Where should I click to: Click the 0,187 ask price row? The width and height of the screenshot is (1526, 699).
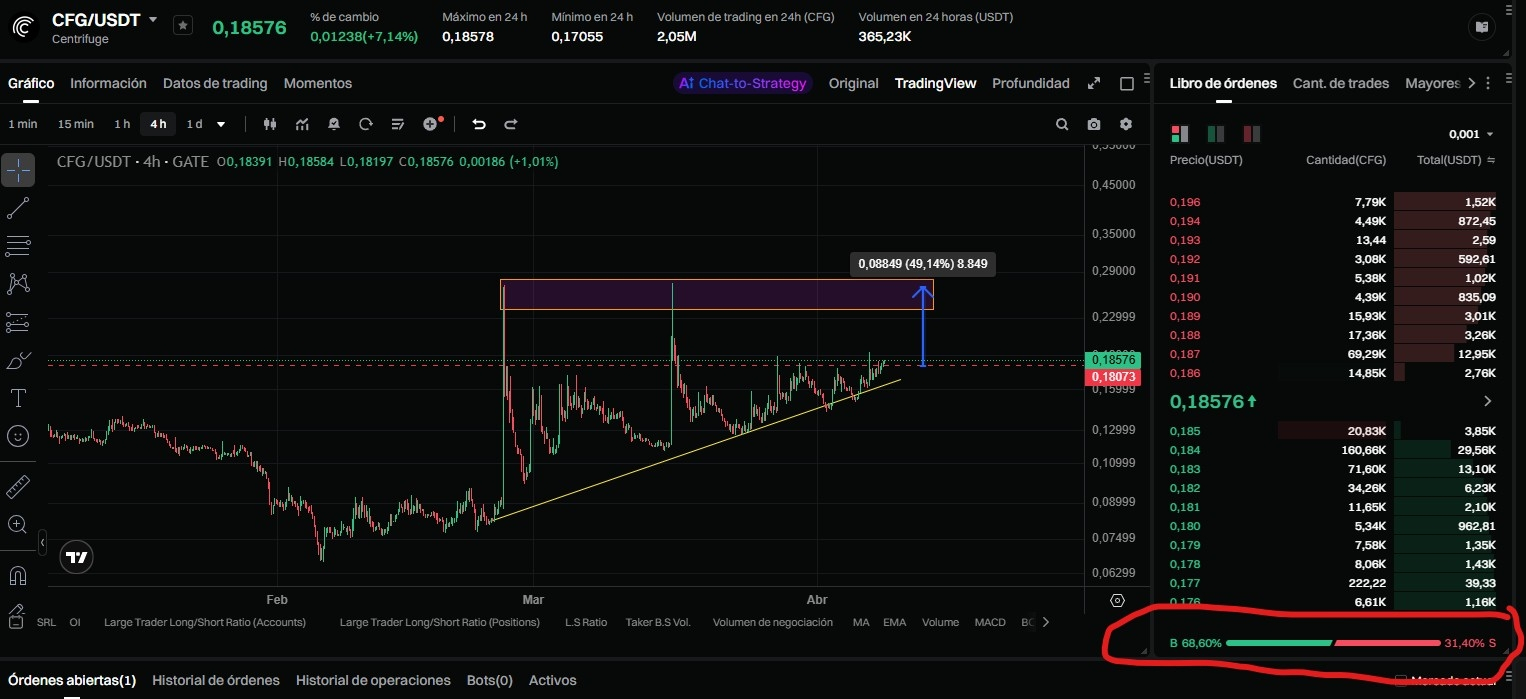[1333, 354]
